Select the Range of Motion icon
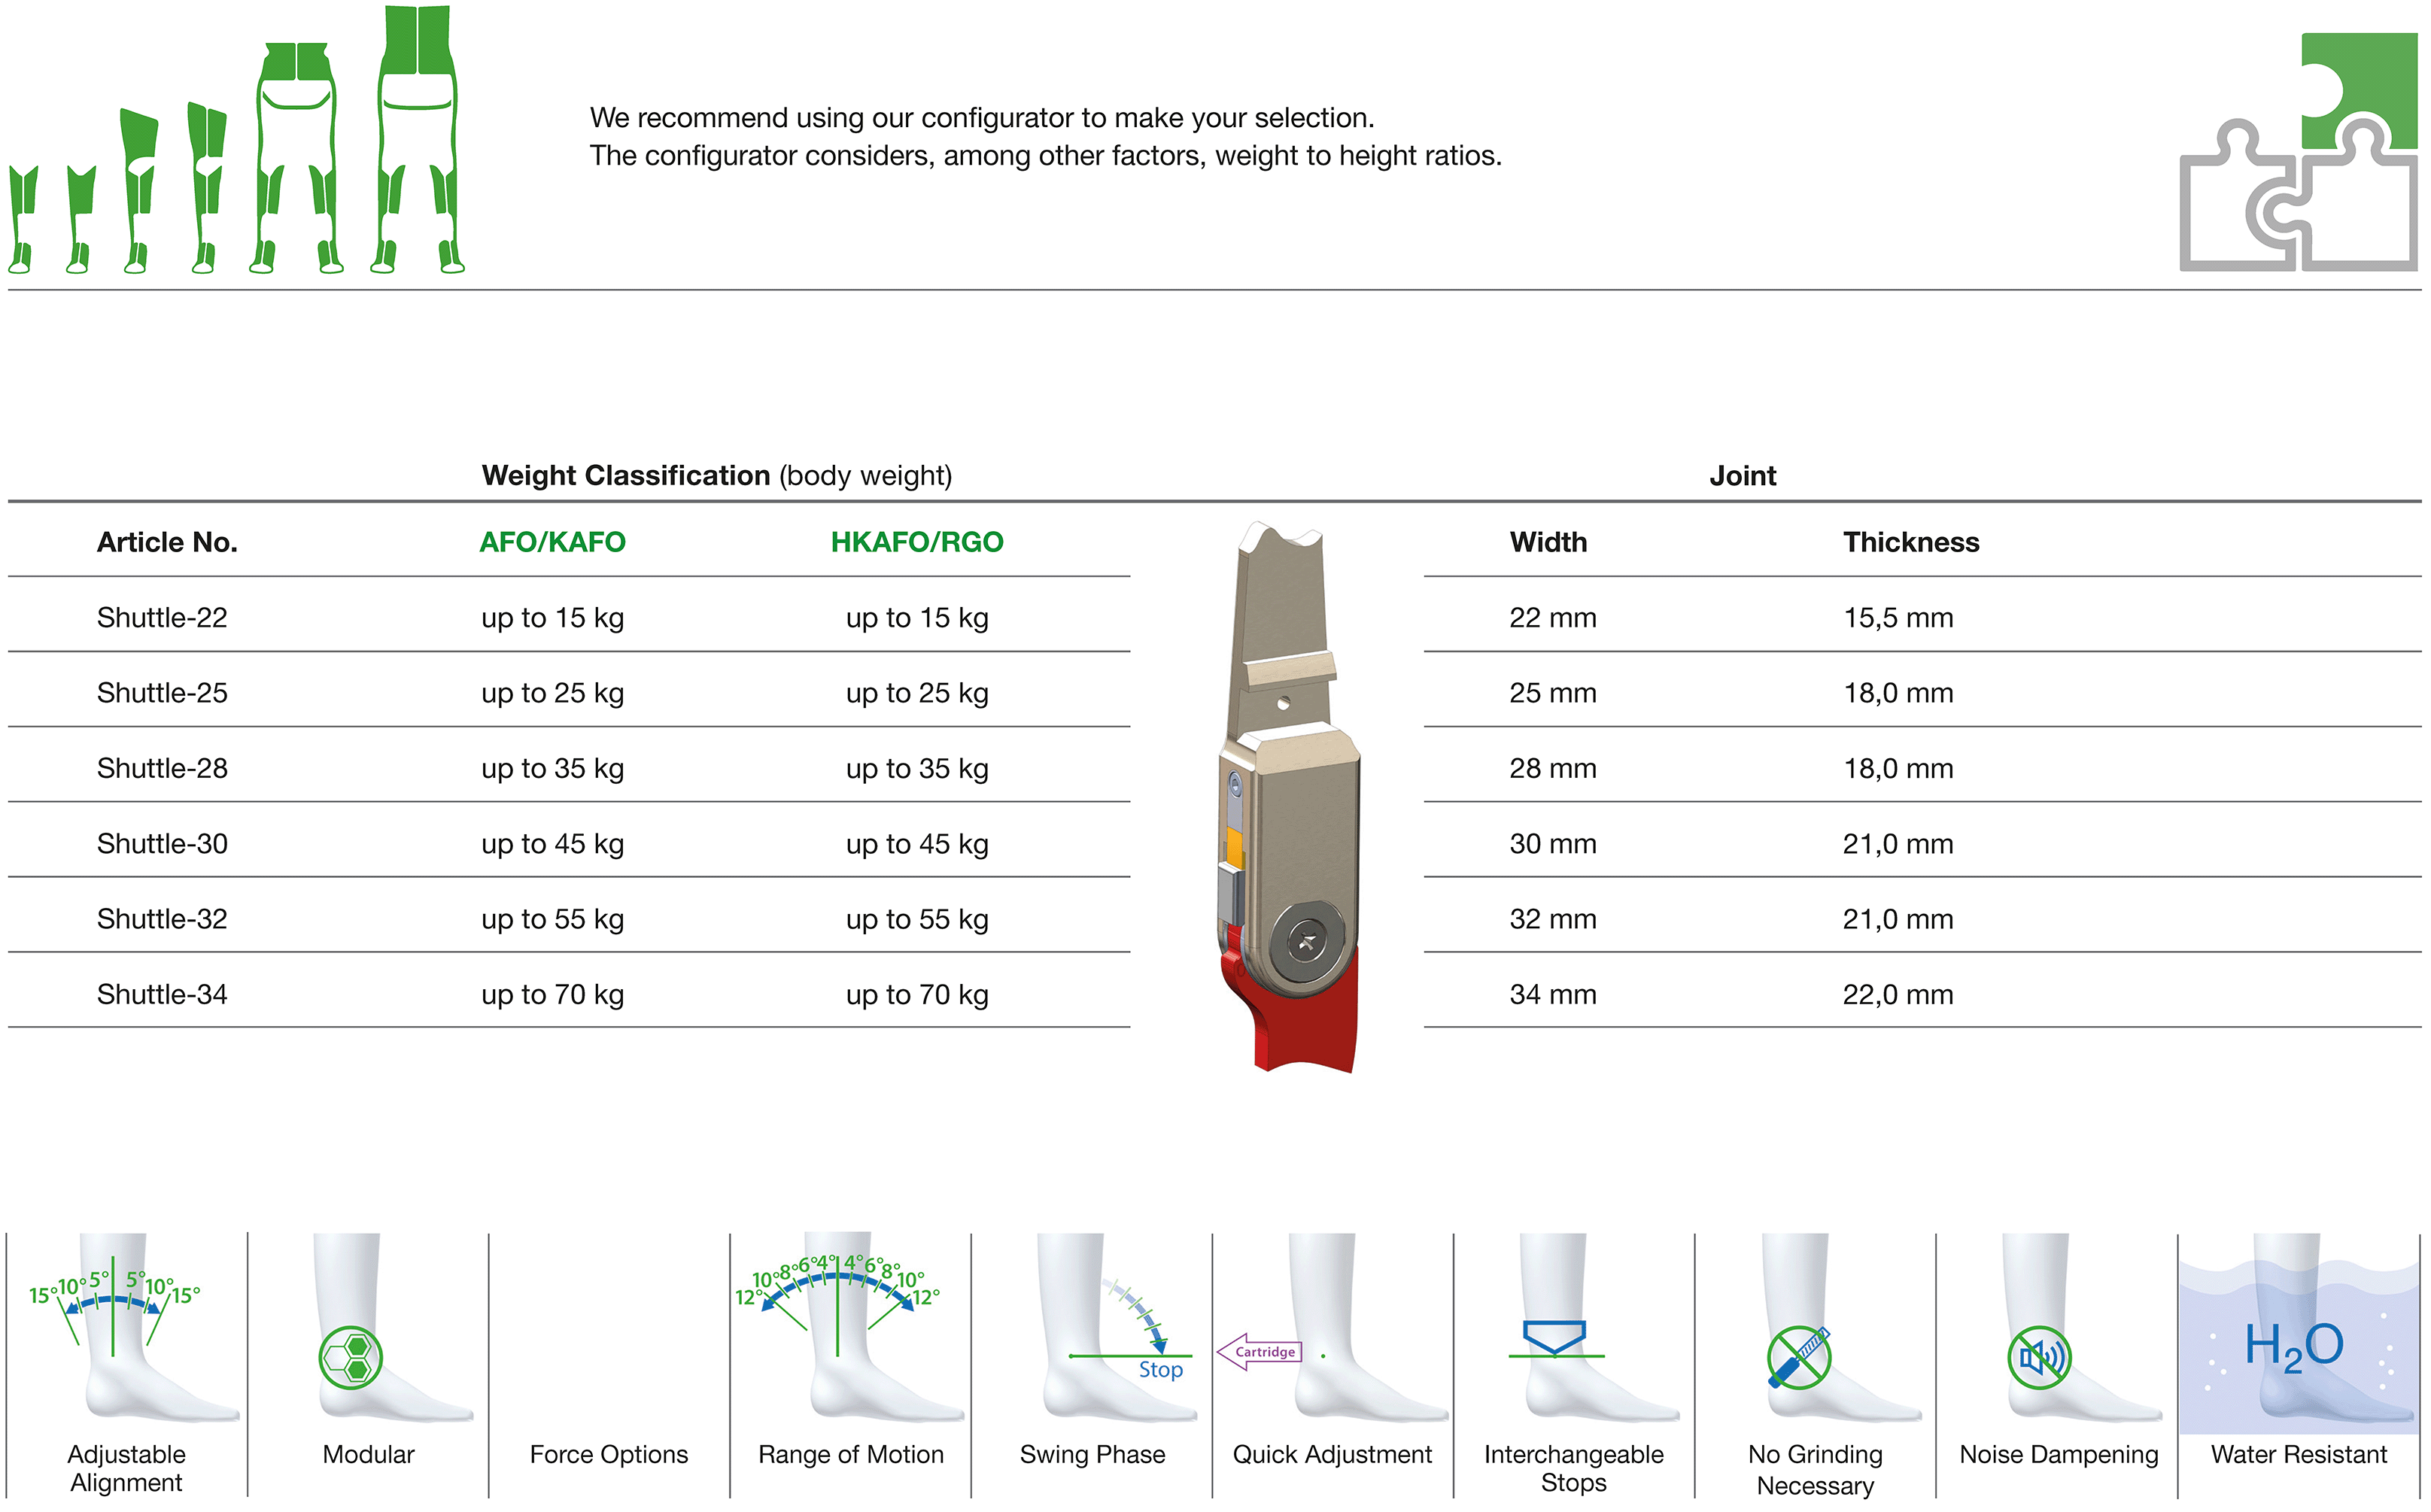 pyautogui.click(x=850, y=1328)
